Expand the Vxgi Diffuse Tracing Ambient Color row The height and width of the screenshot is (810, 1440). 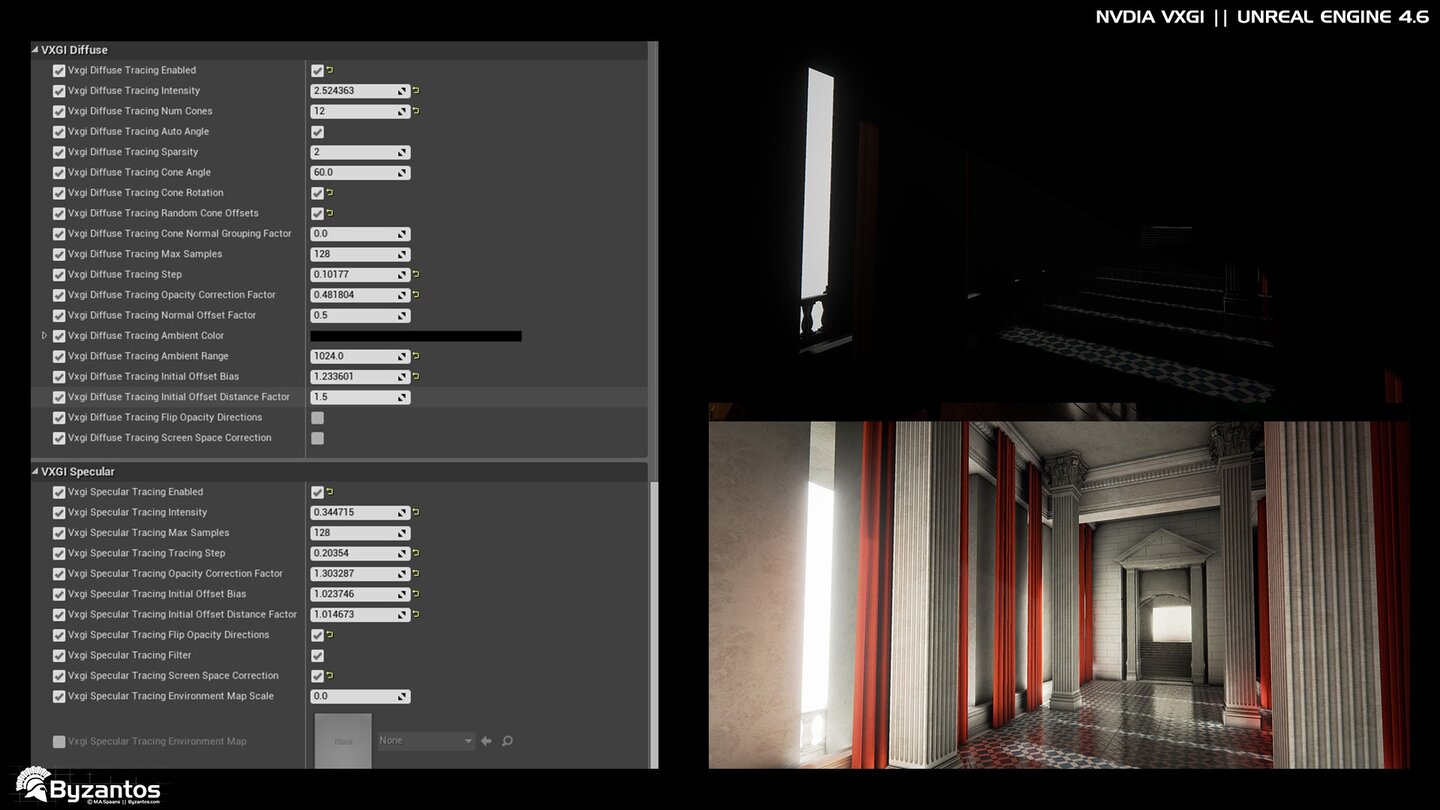click(x=44, y=336)
